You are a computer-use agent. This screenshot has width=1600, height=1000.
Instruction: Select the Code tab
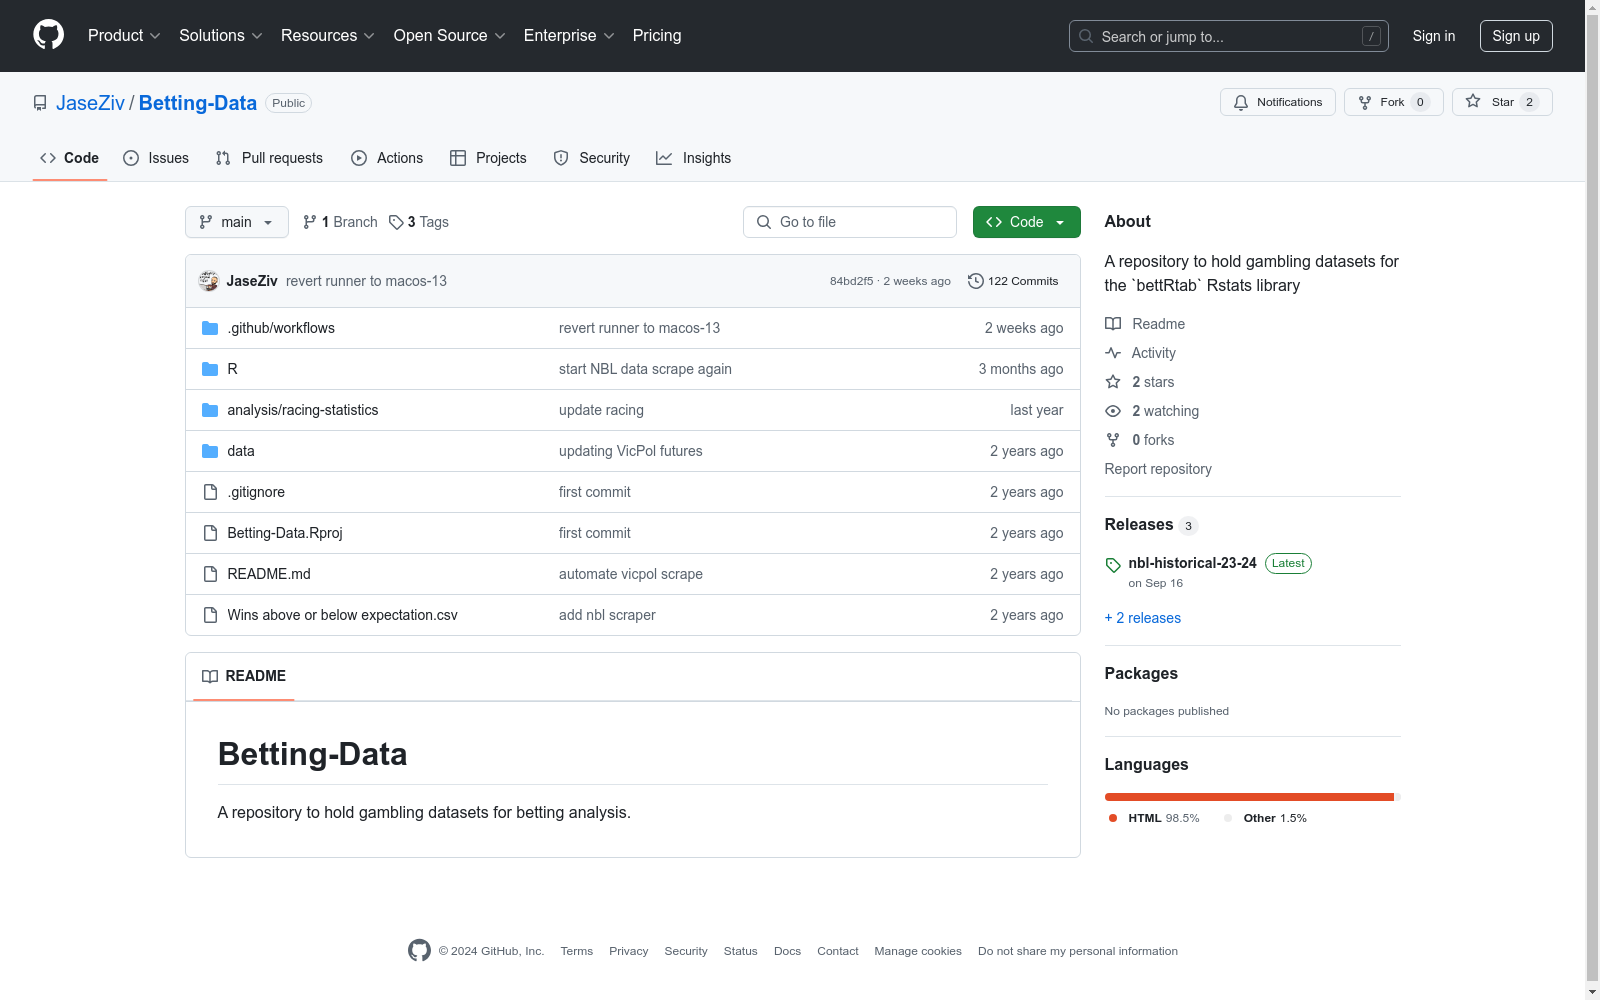point(70,158)
